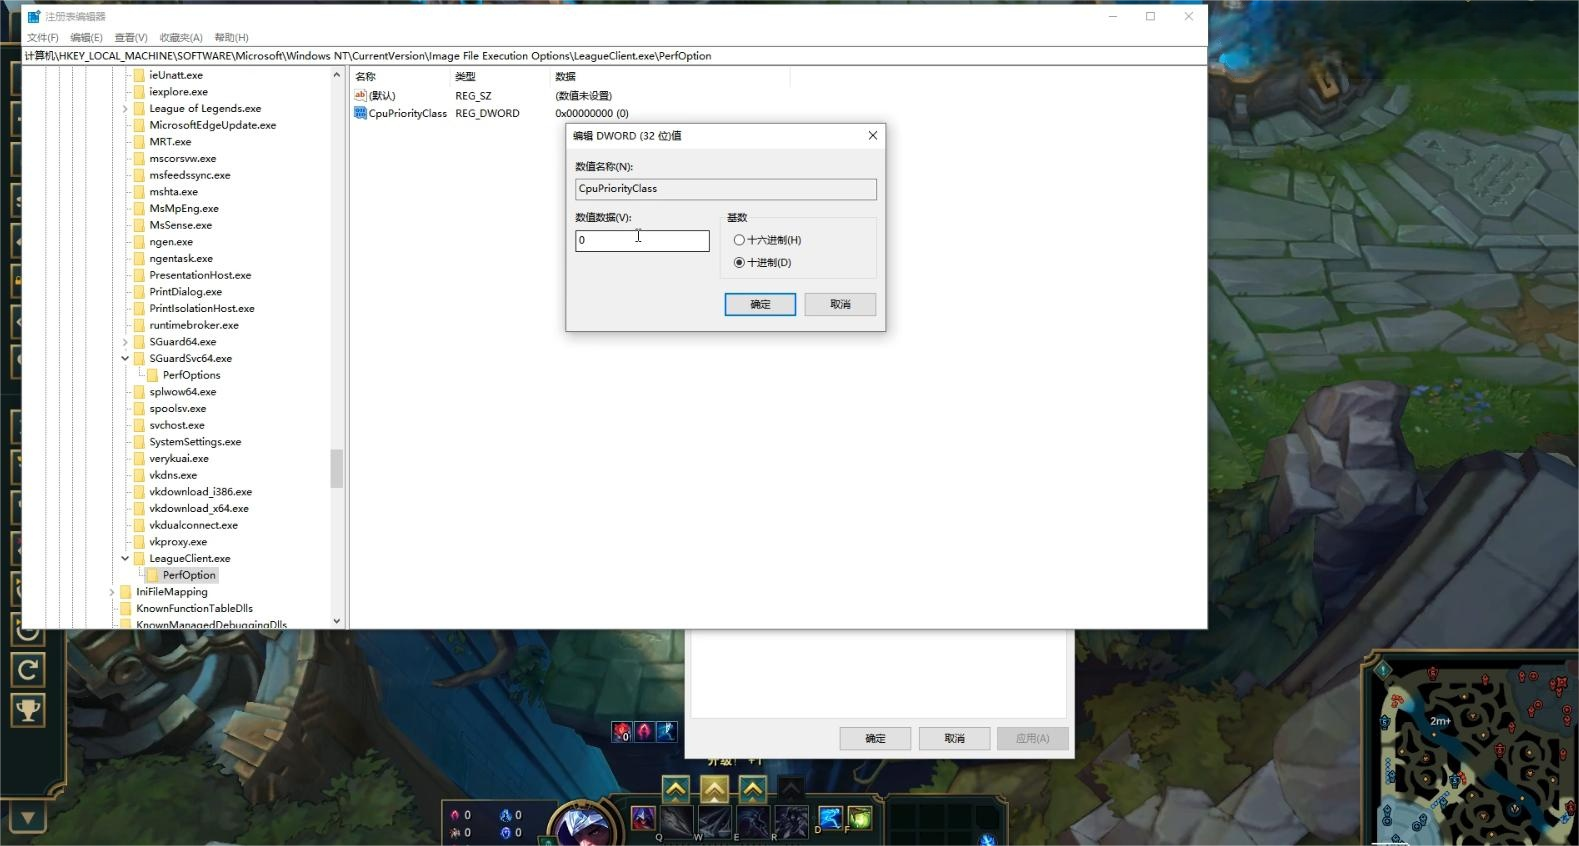This screenshot has height=846, width=1579.
Task: Click the 数值数据 value data input field
Action: click(642, 241)
